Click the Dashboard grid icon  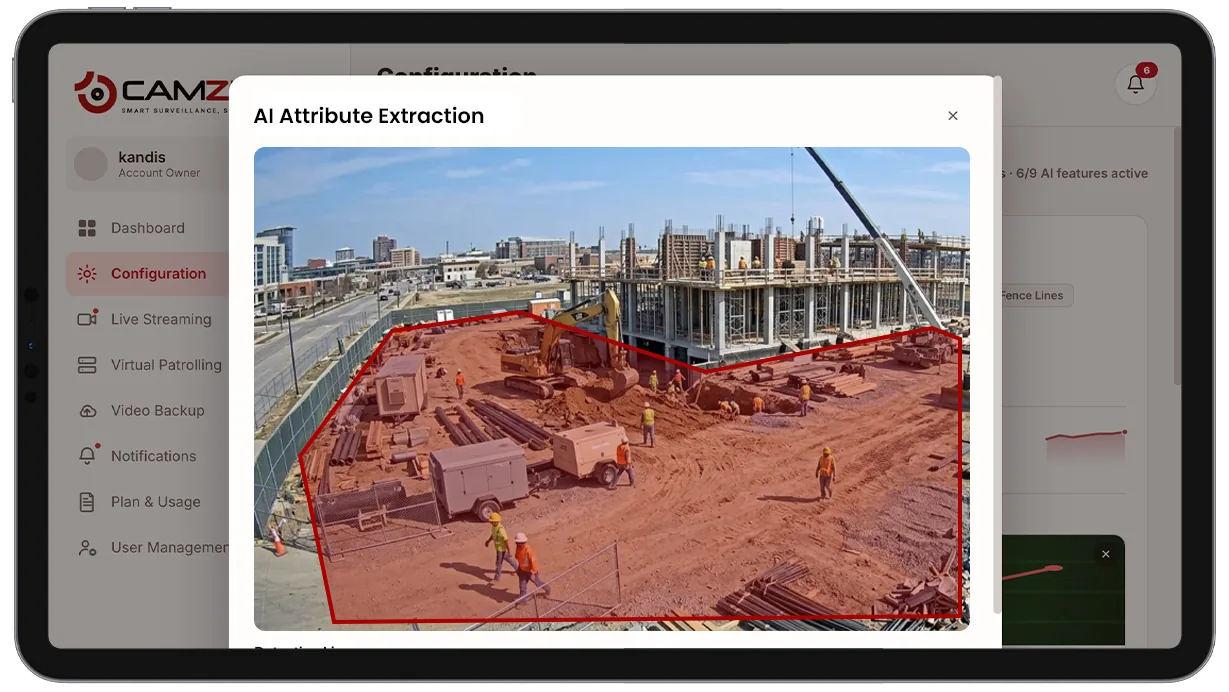point(87,228)
